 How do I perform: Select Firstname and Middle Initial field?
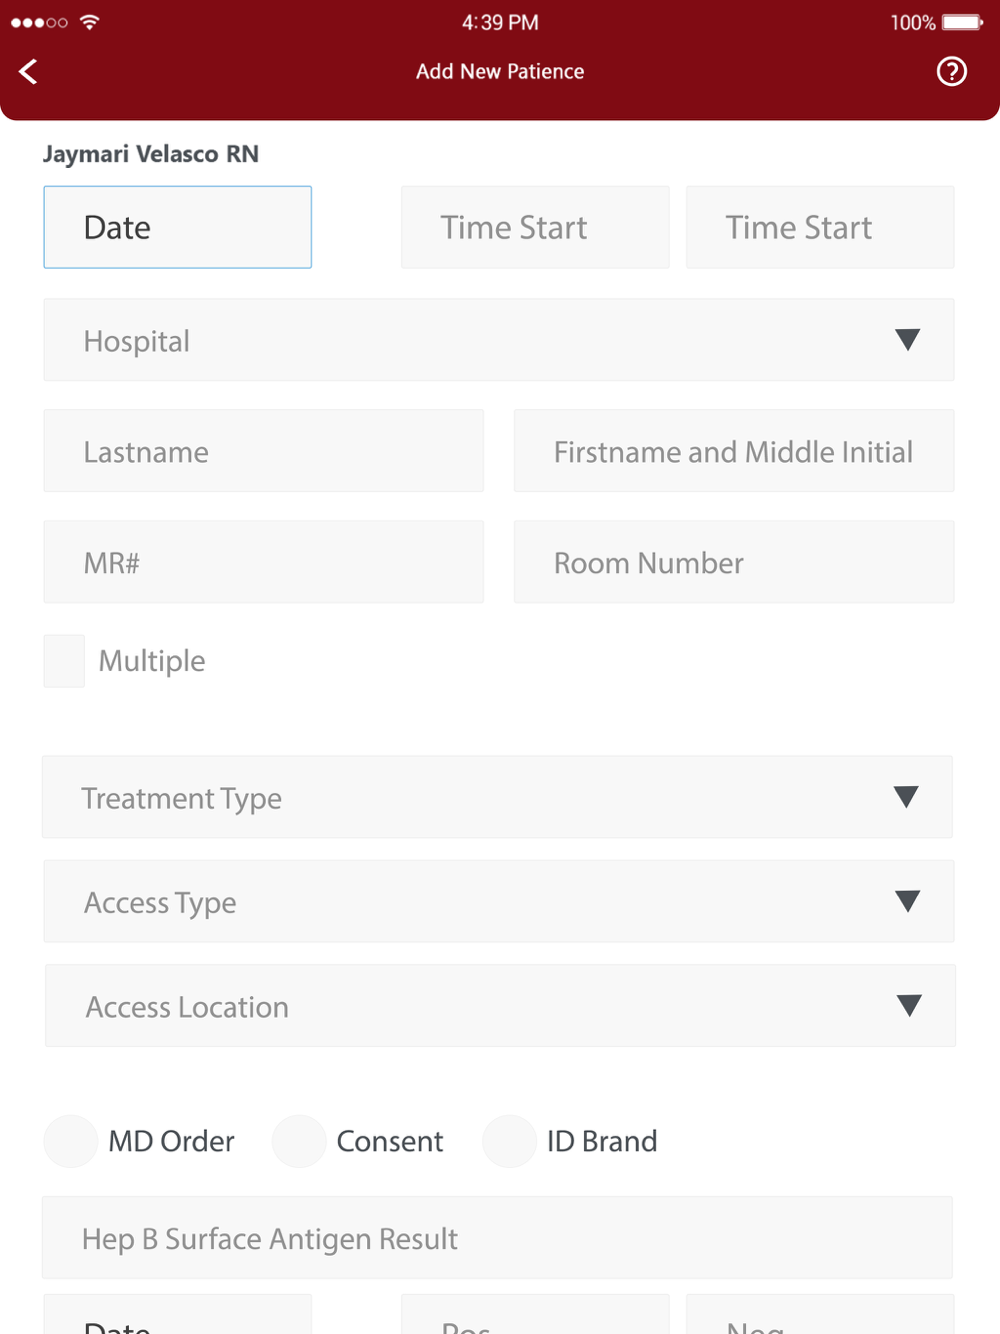click(x=734, y=451)
